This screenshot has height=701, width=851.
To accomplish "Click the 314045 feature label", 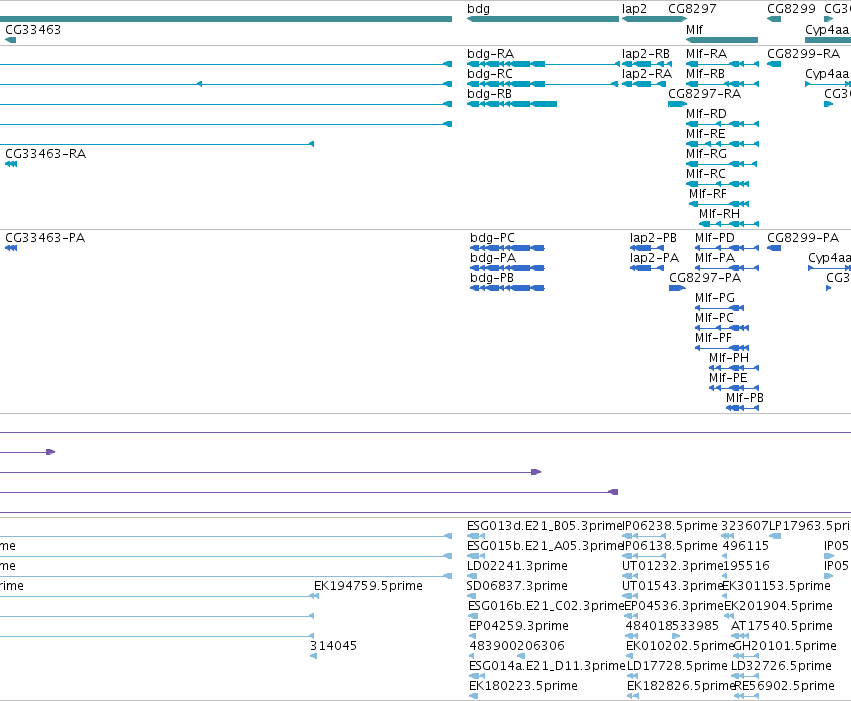I will click(333, 647).
